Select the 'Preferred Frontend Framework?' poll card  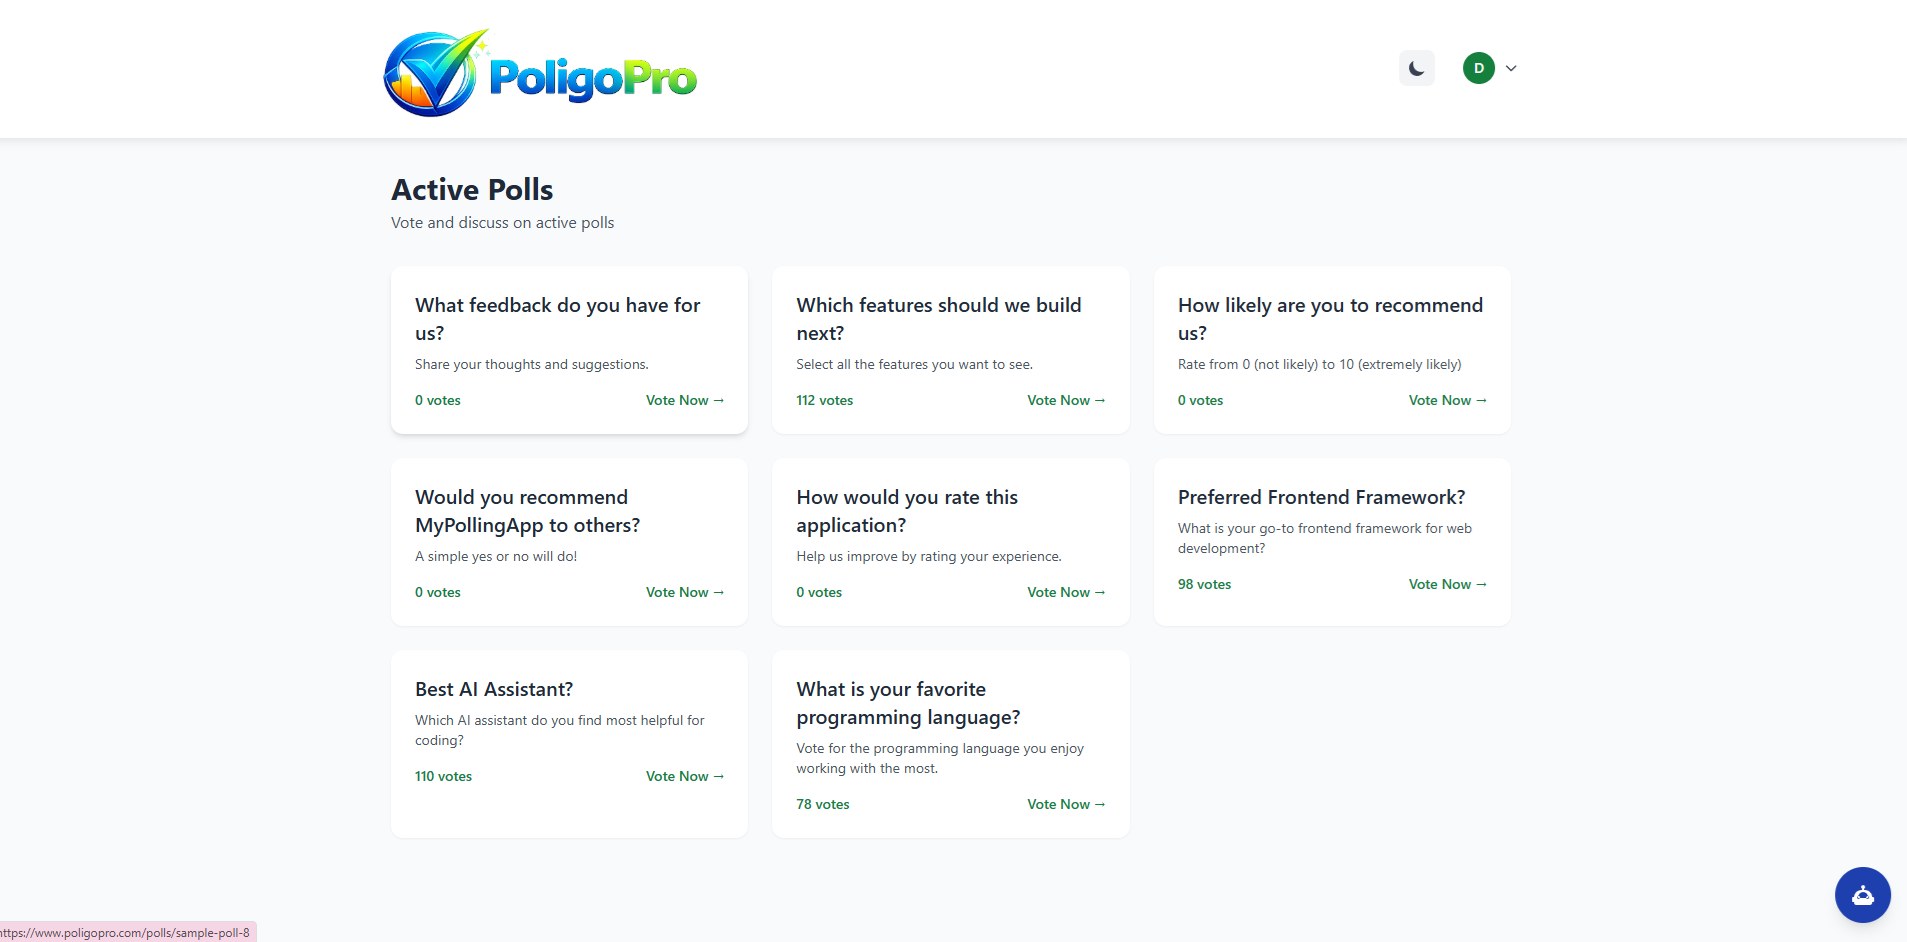click(x=1331, y=540)
